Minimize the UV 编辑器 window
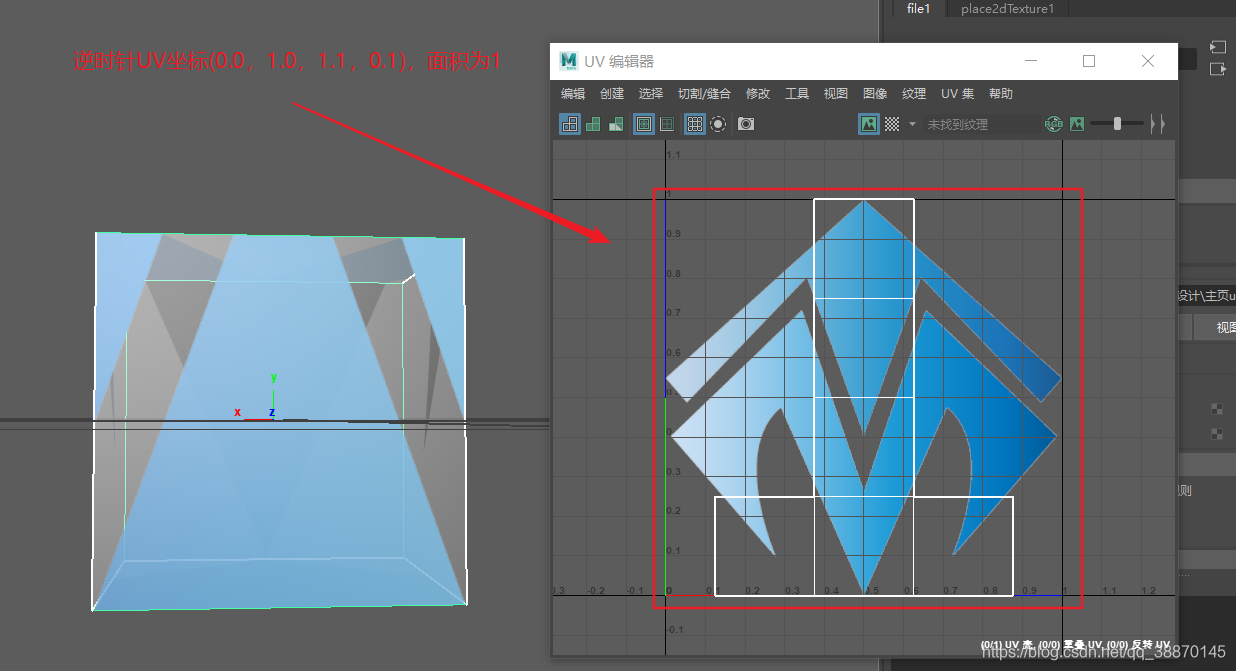Image resolution: width=1236 pixels, height=671 pixels. [1030, 61]
